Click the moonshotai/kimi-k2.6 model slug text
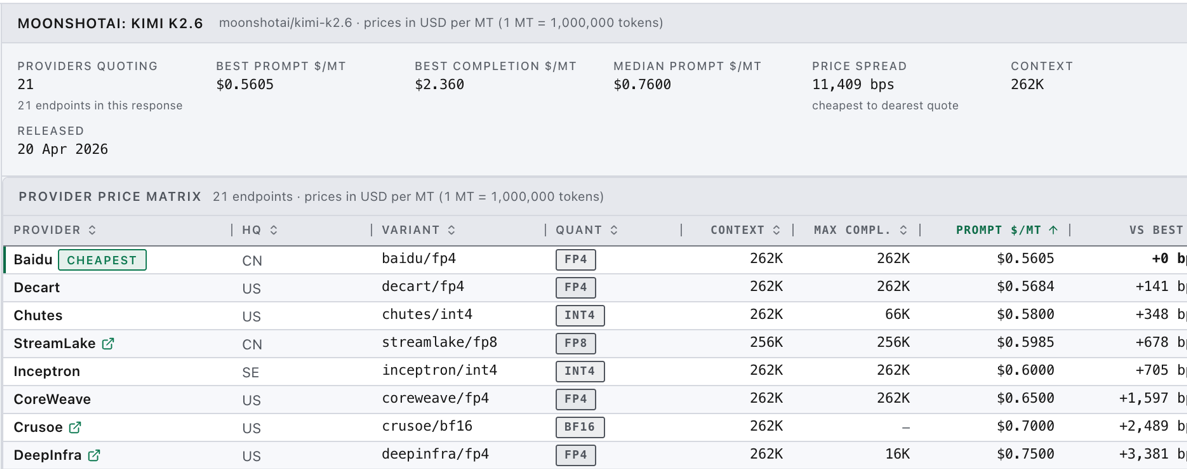This screenshot has width=1187, height=469. coord(287,23)
